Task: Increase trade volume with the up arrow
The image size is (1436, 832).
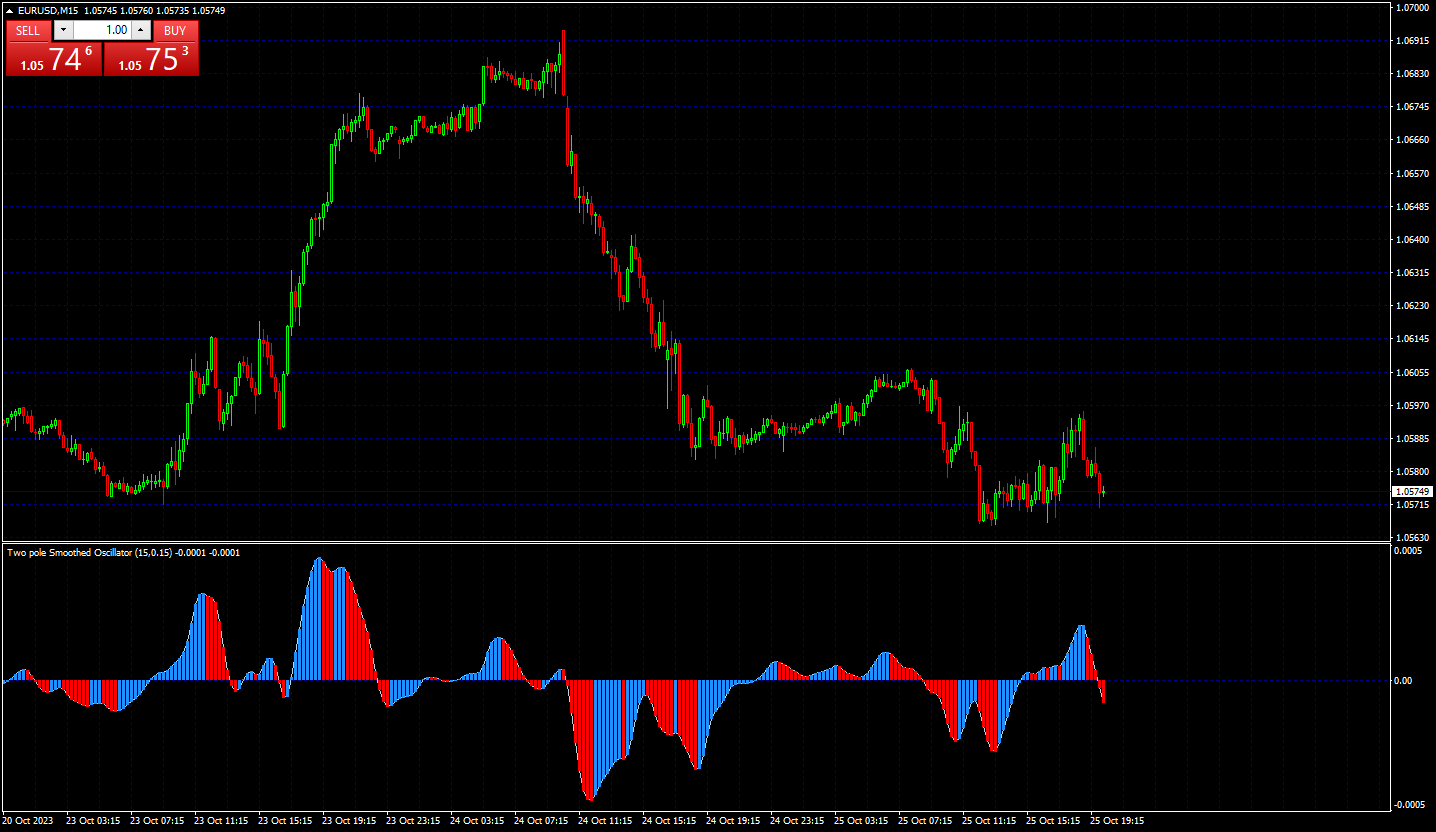Action: coord(141,31)
